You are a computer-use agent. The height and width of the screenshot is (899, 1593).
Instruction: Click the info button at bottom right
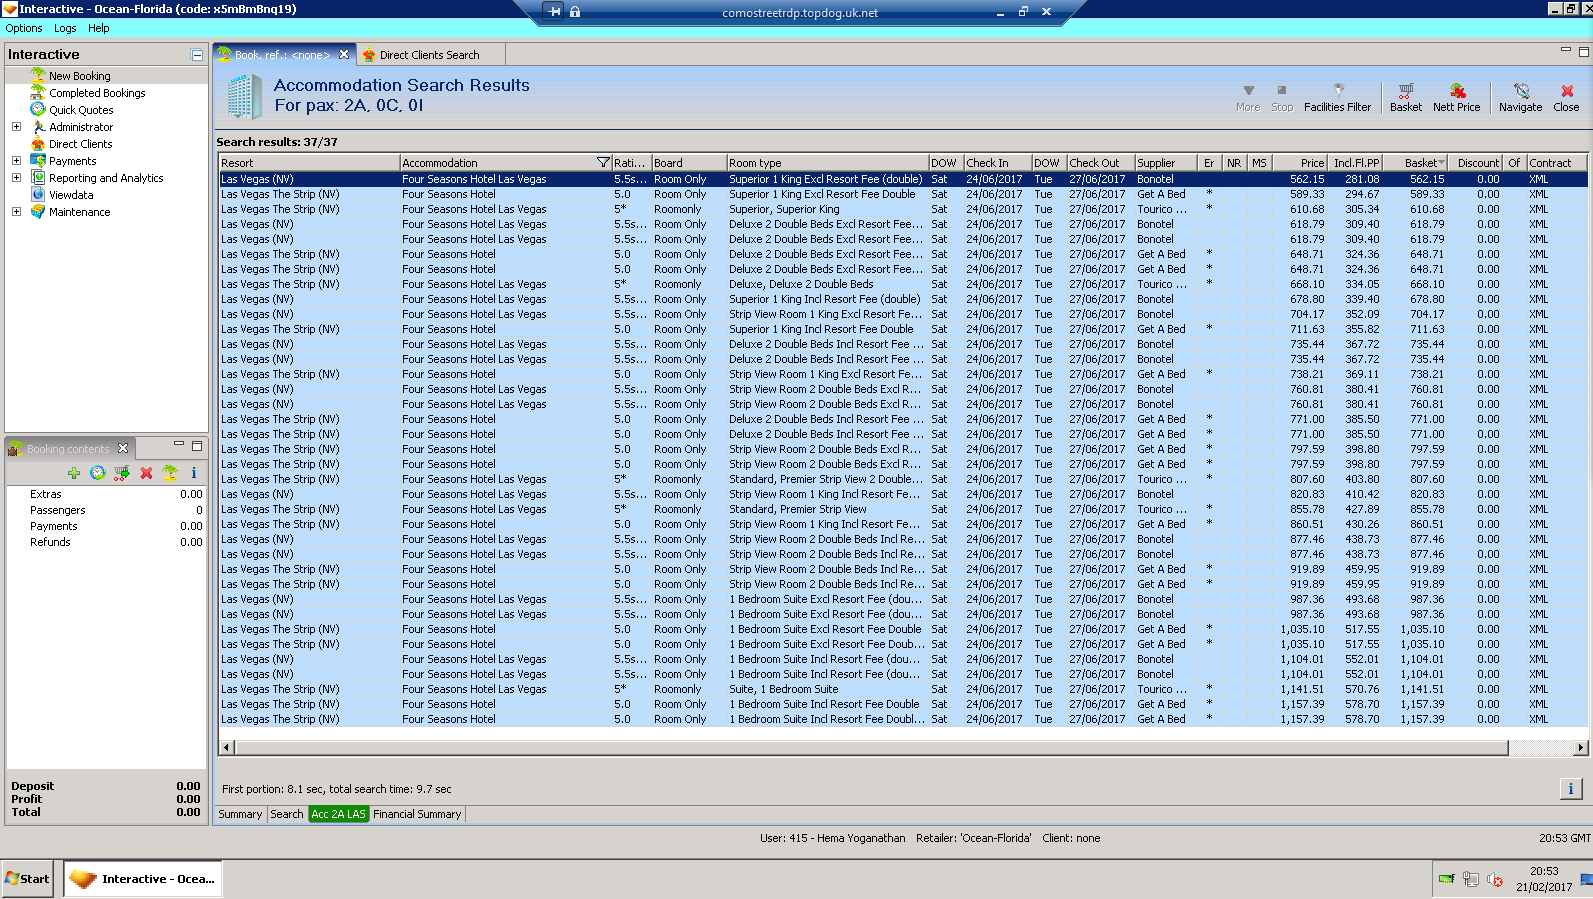tap(1570, 789)
